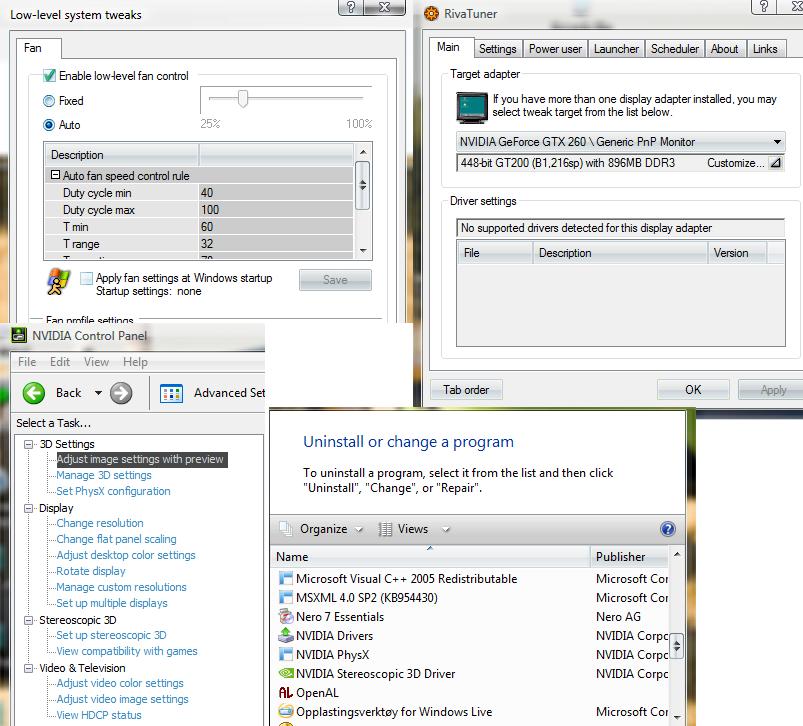Click the NVIDIA Control Panel title icon

point(19,335)
